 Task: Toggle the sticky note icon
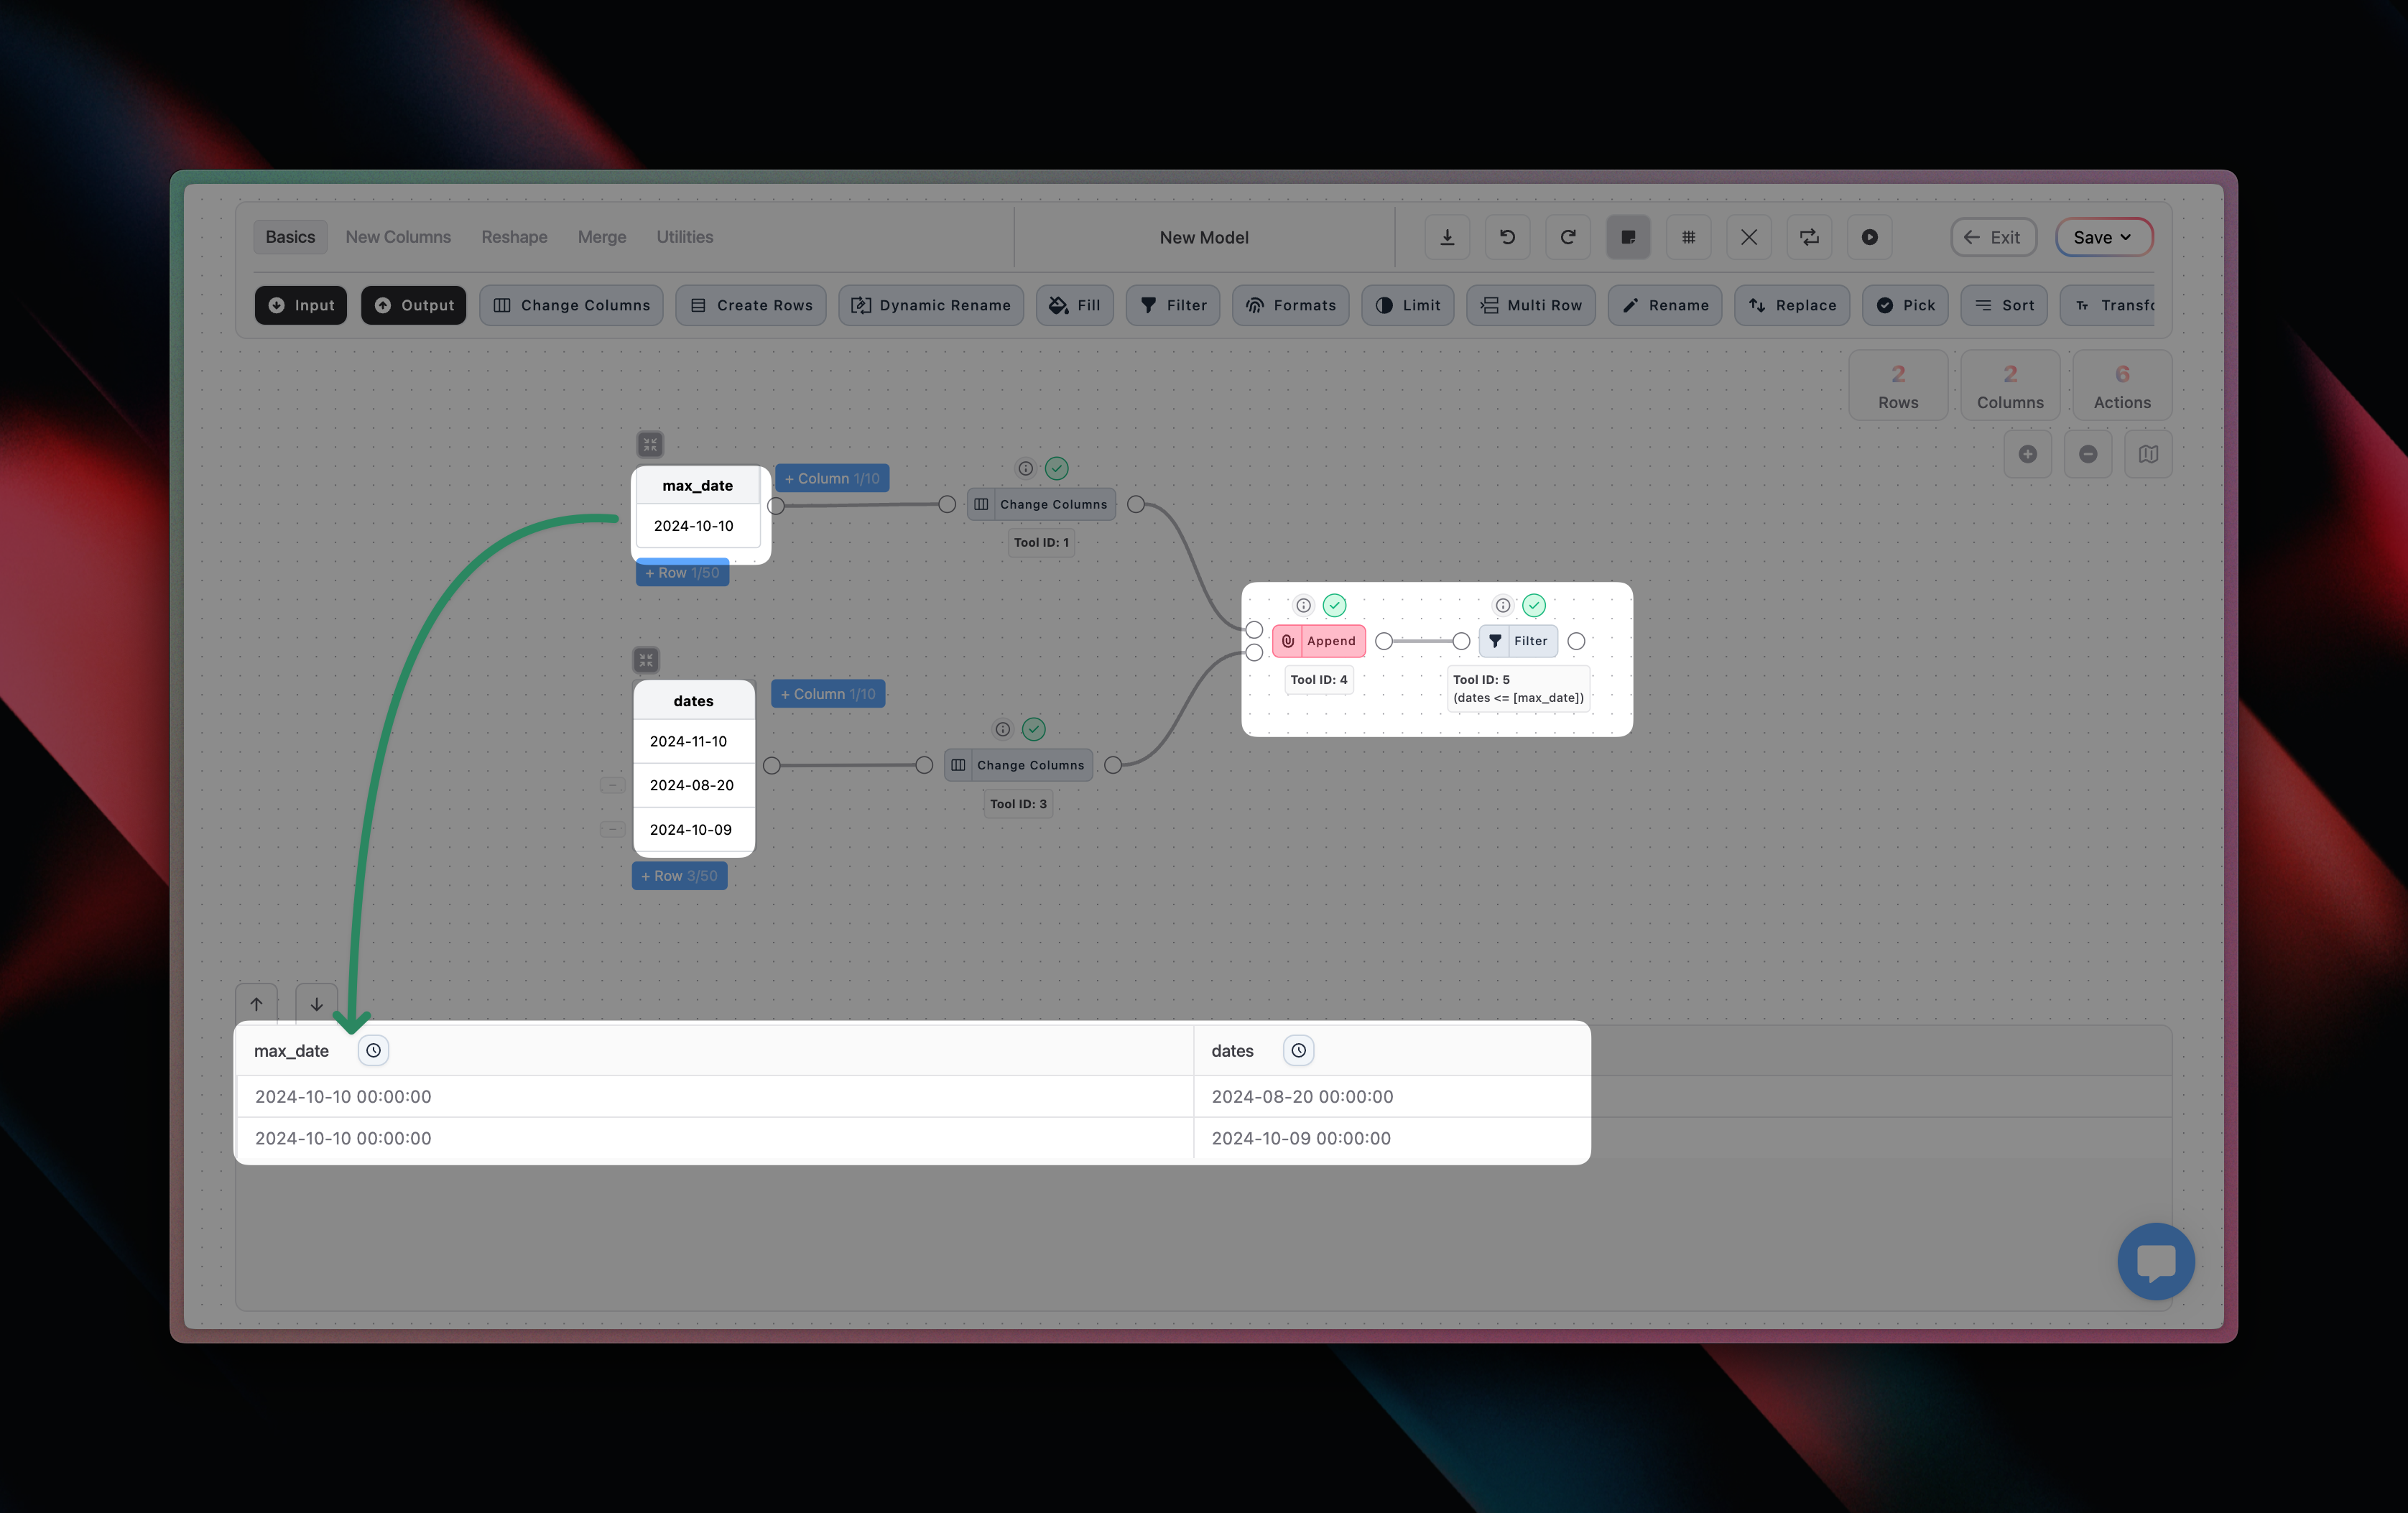click(1628, 237)
